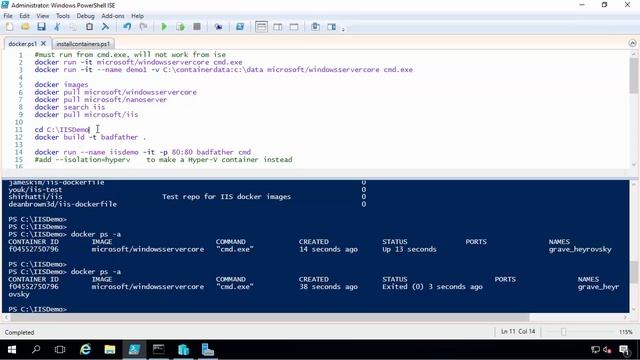
Task: Click the '#add --isolation=hyperv' comment line
Action: coord(163,160)
